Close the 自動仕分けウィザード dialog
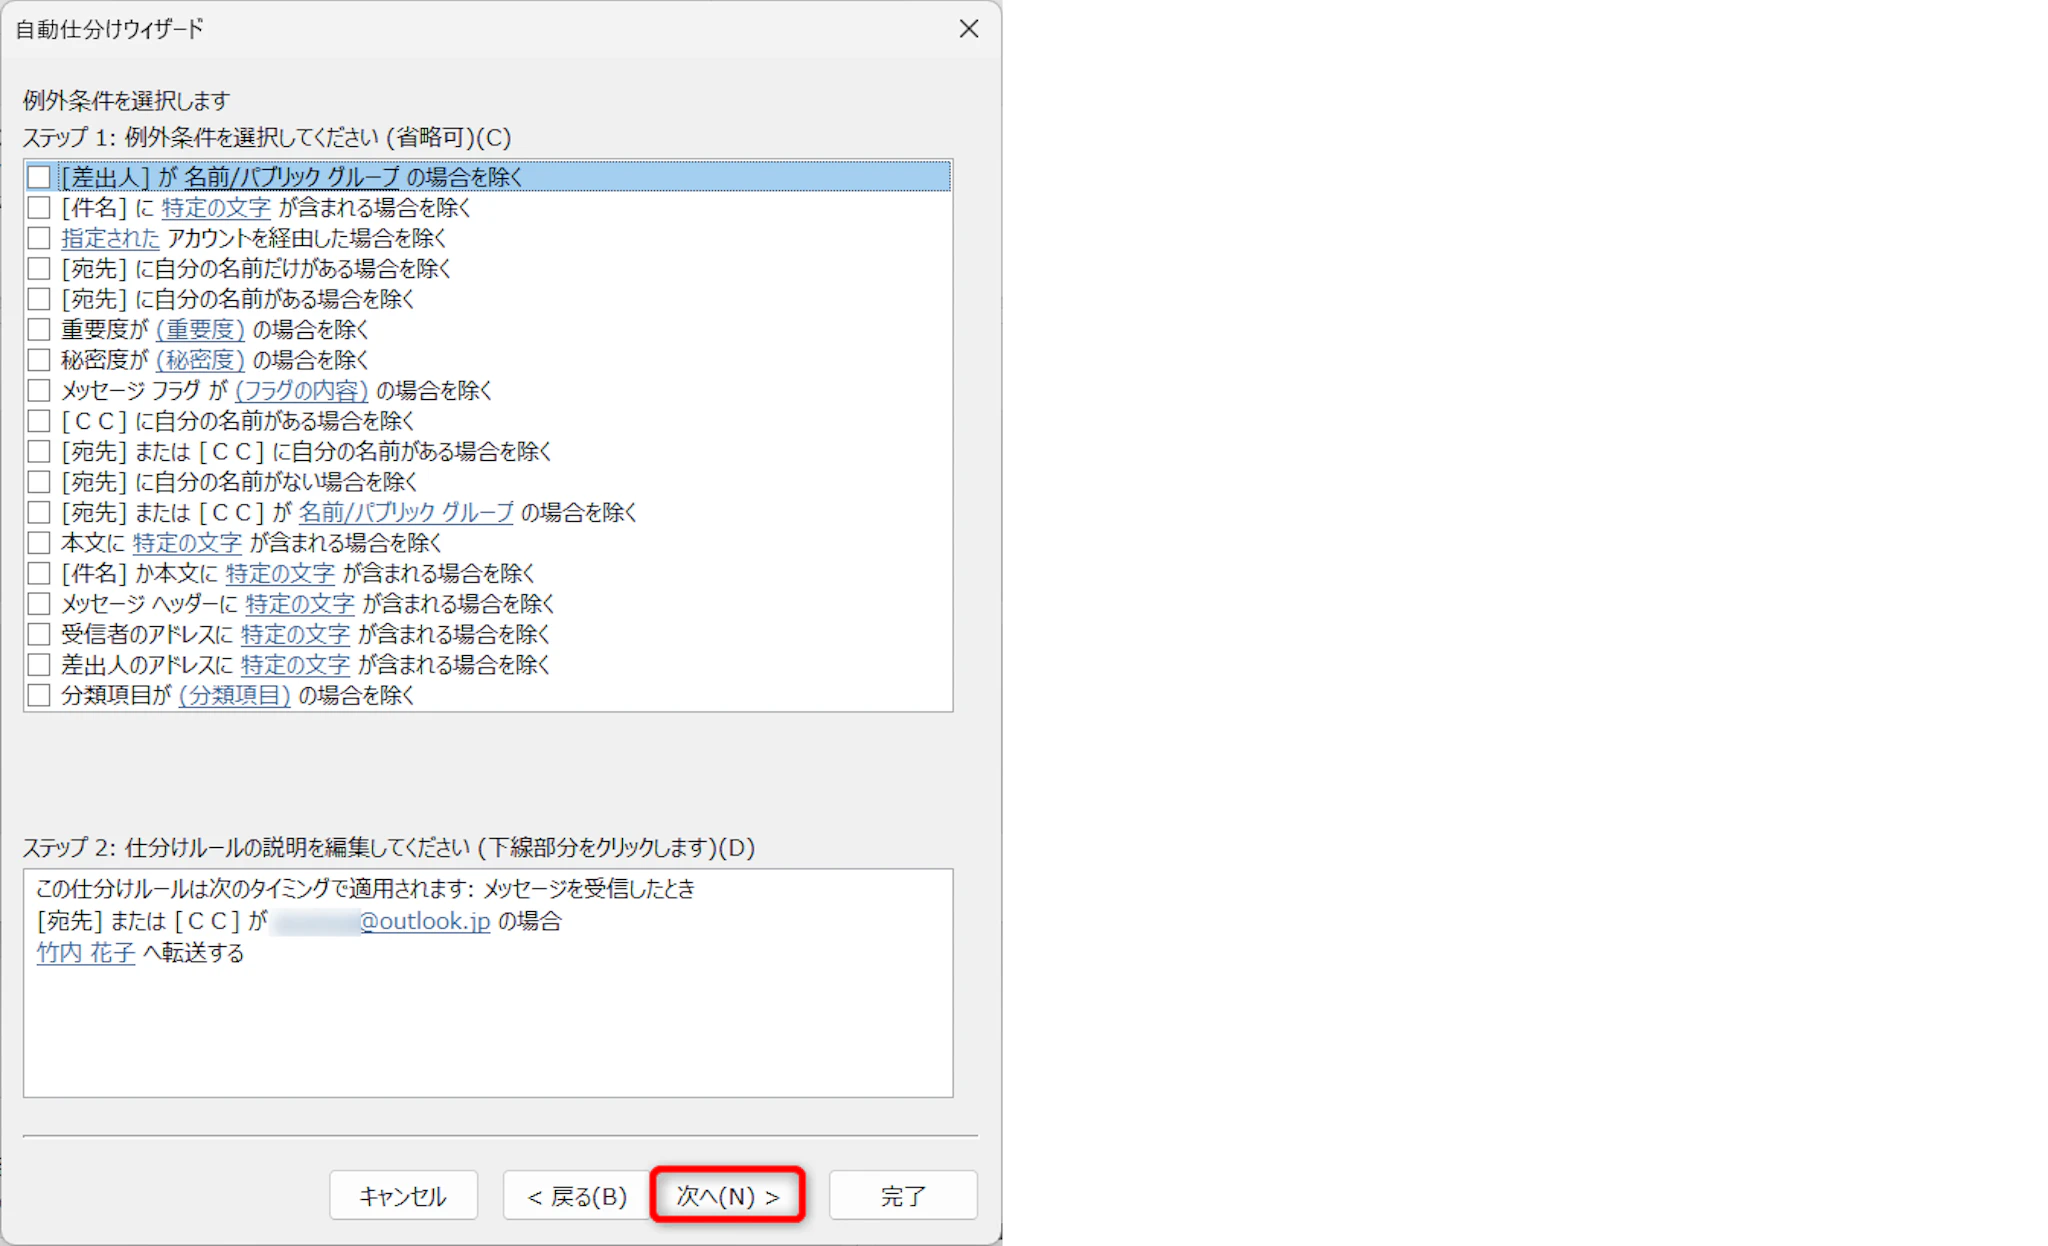 968,29
